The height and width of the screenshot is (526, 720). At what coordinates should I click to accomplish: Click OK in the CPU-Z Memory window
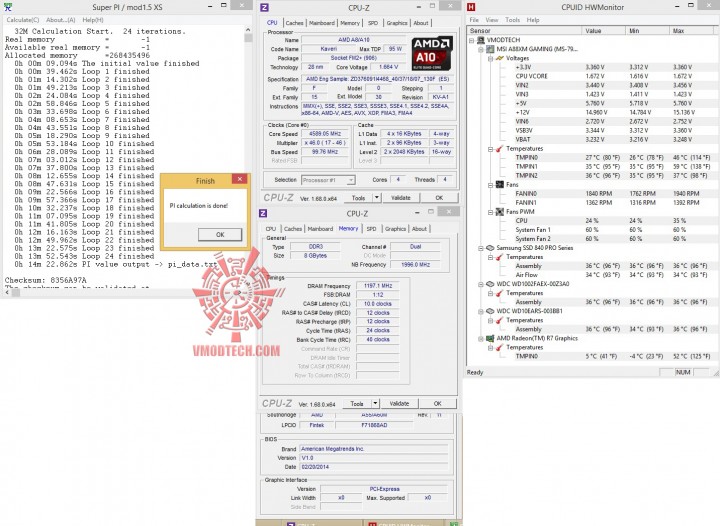tap(438, 403)
